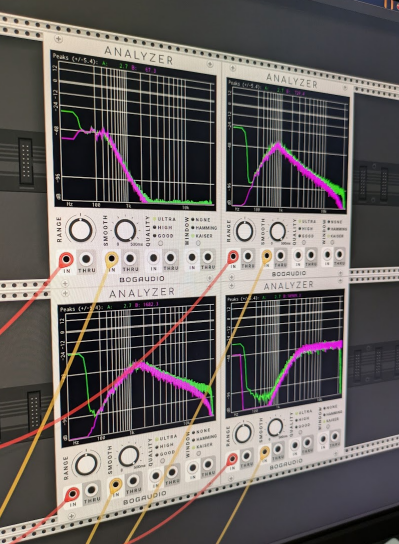Click fourth THRU jack on lower-right Analyzer
Image resolution: width=399 pixels, height=544 pixels.
[x=335, y=436]
